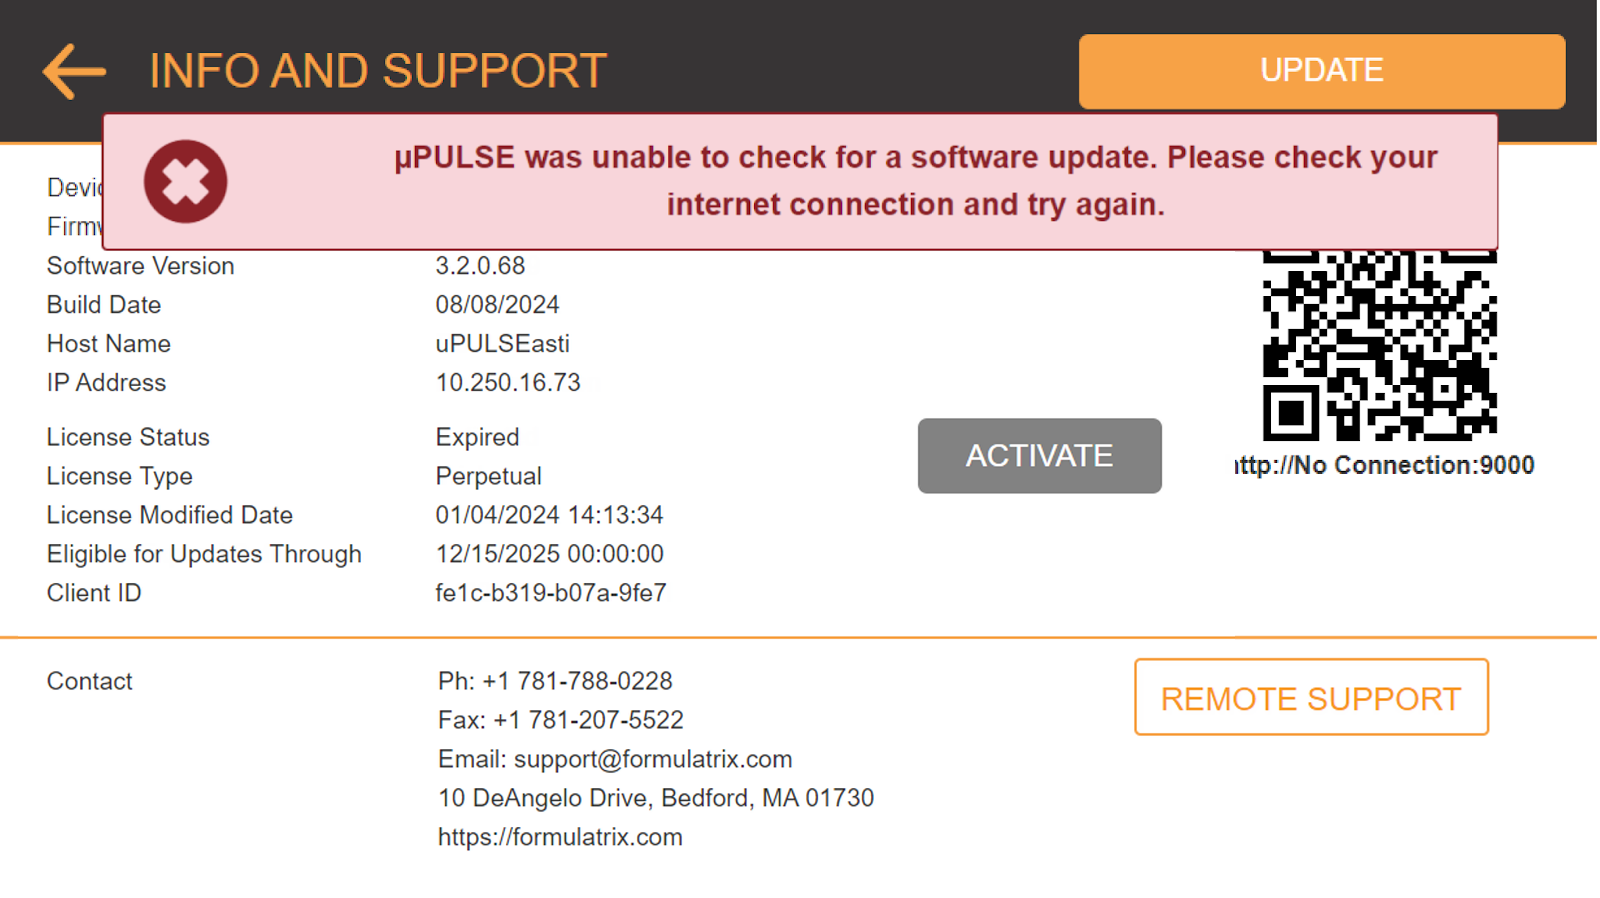1600x898 pixels.
Task: Click the Software Version number 3.2.0.68
Action: click(x=480, y=266)
